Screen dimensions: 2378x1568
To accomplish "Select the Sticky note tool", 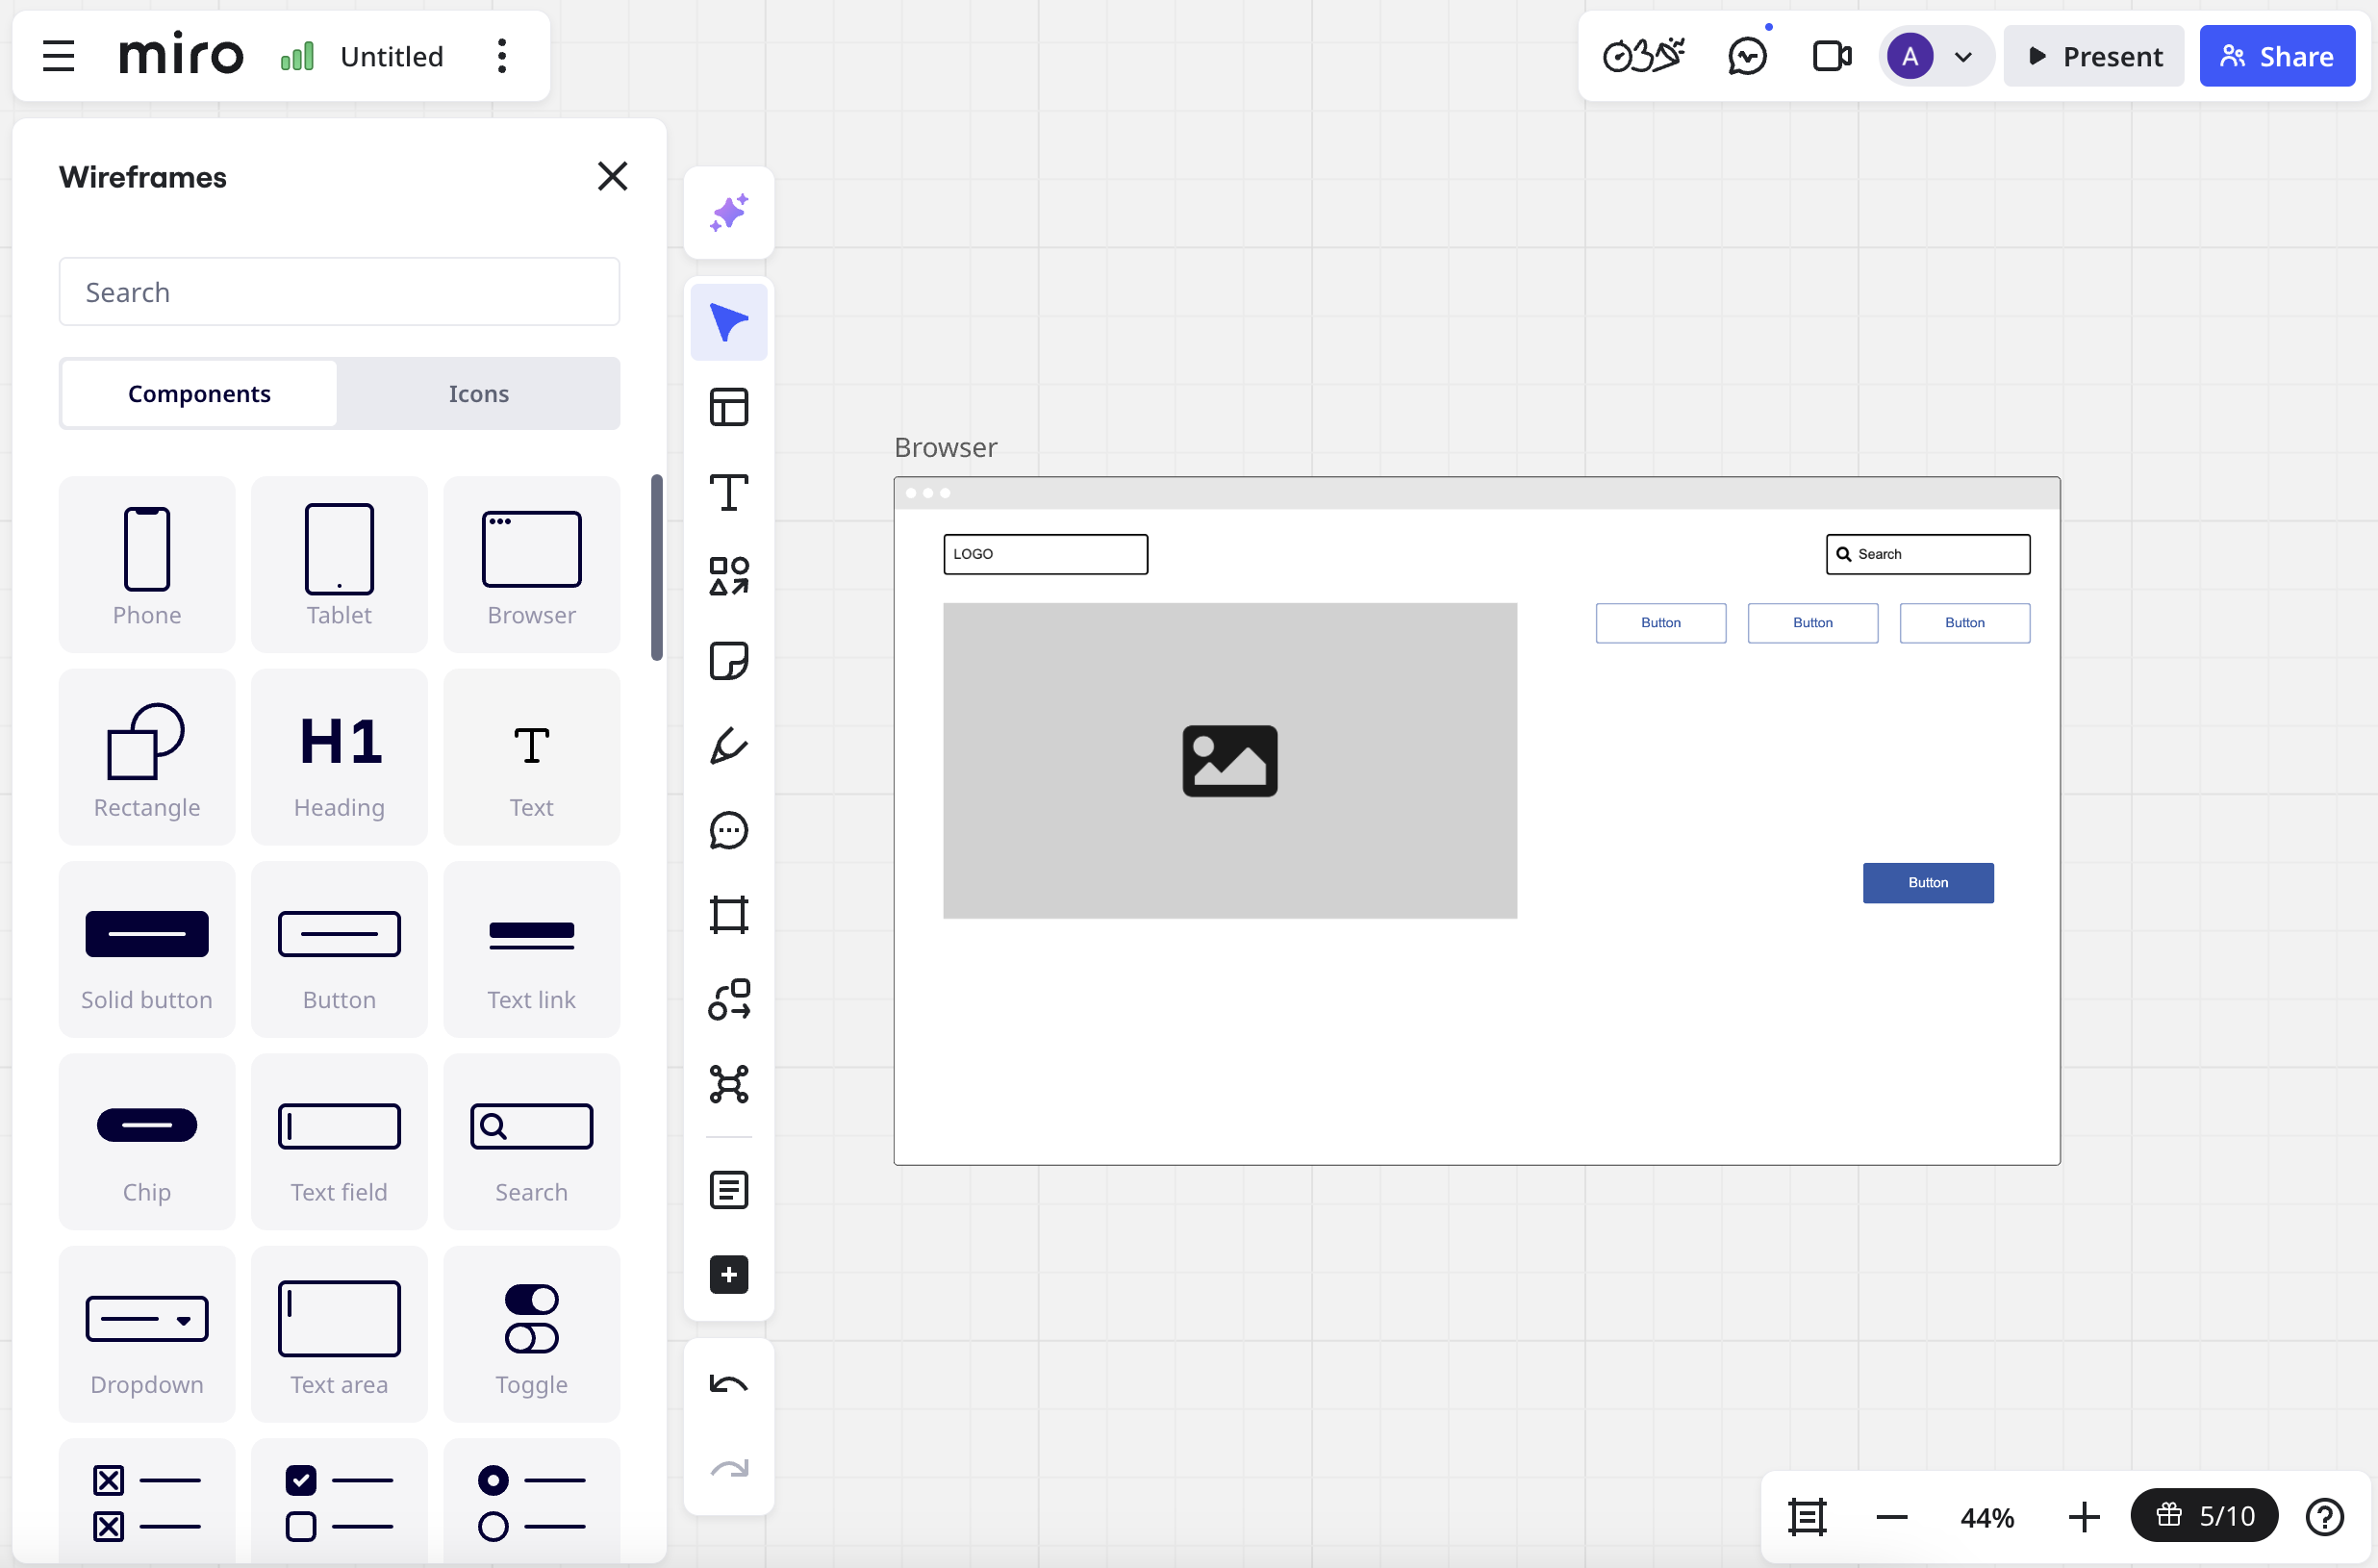I will tap(728, 661).
